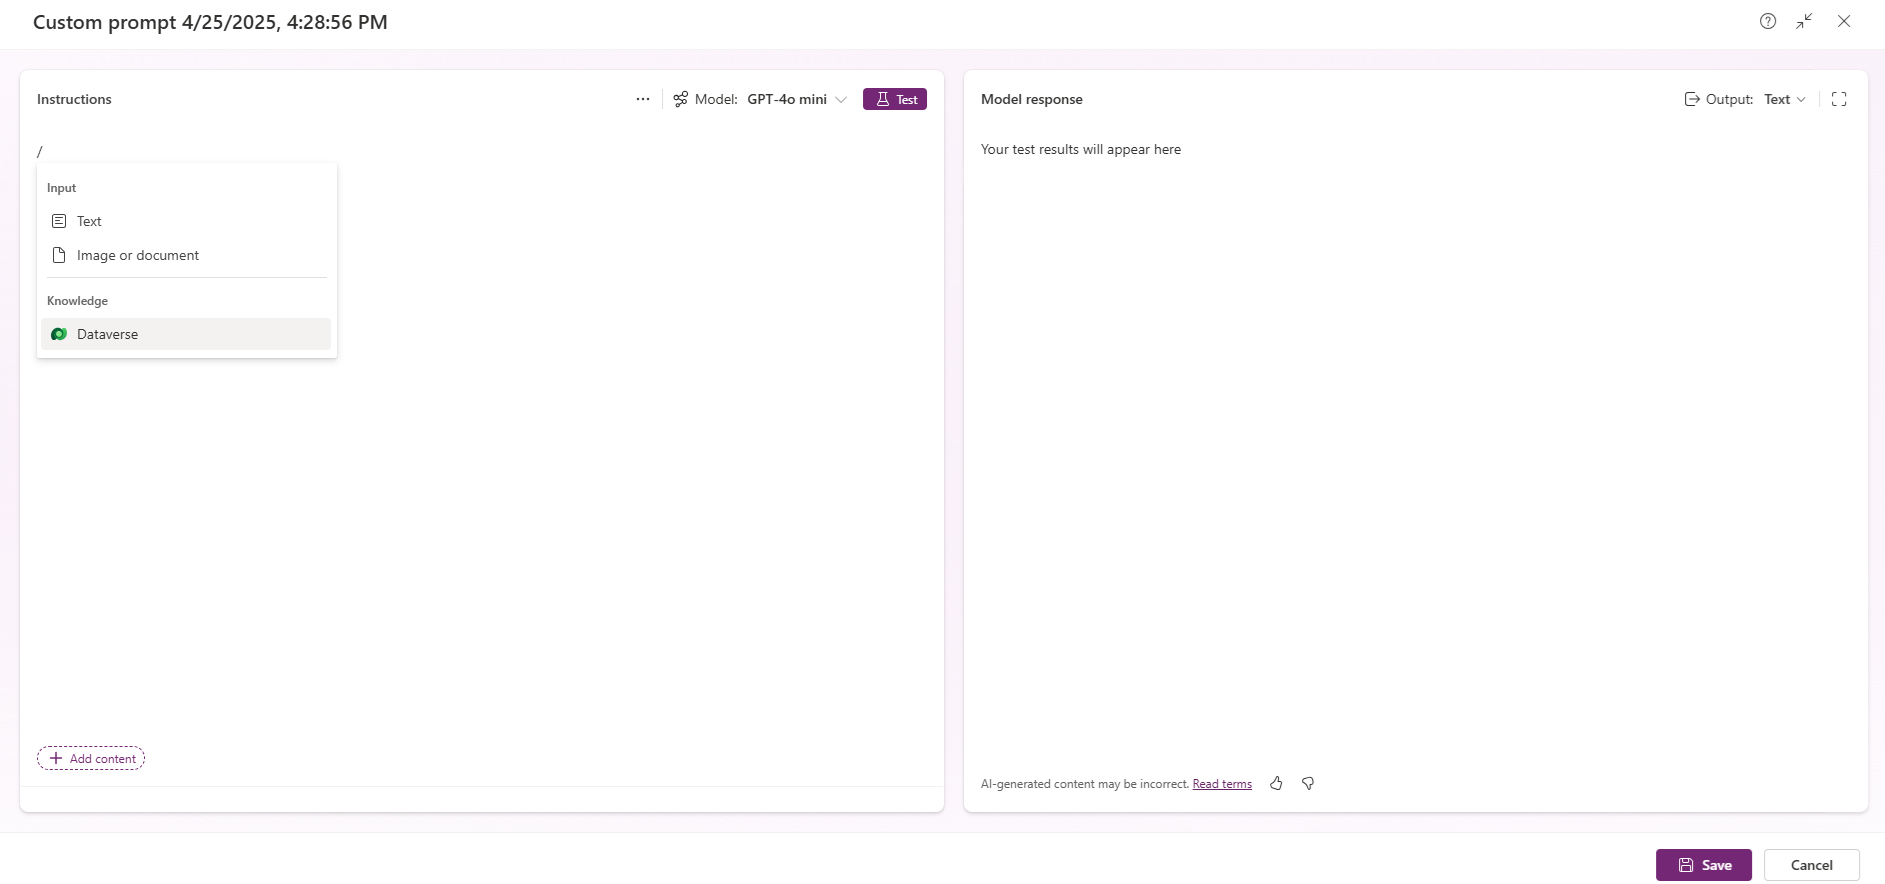
Task: Give thumbs down feedback
Action: click(1308, 784)
